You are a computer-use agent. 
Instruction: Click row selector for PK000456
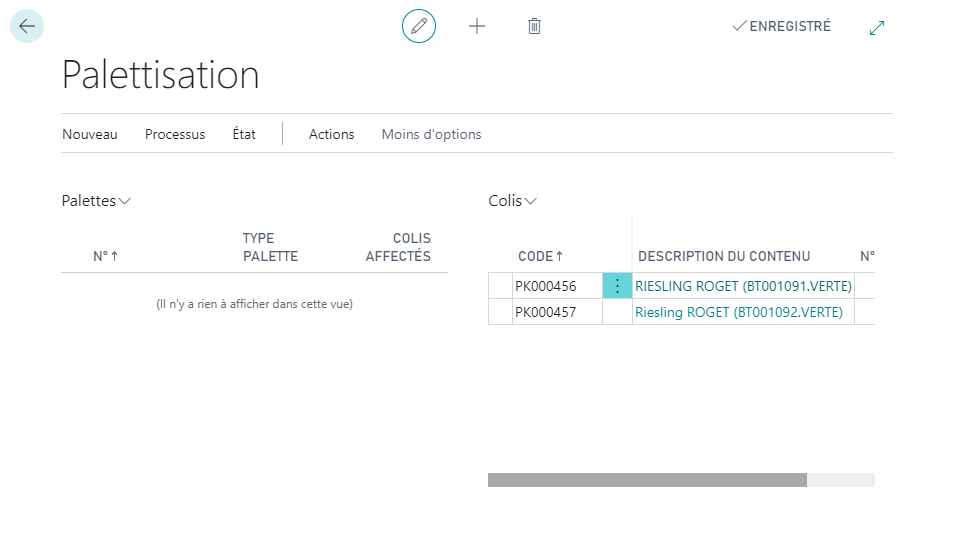500,286
